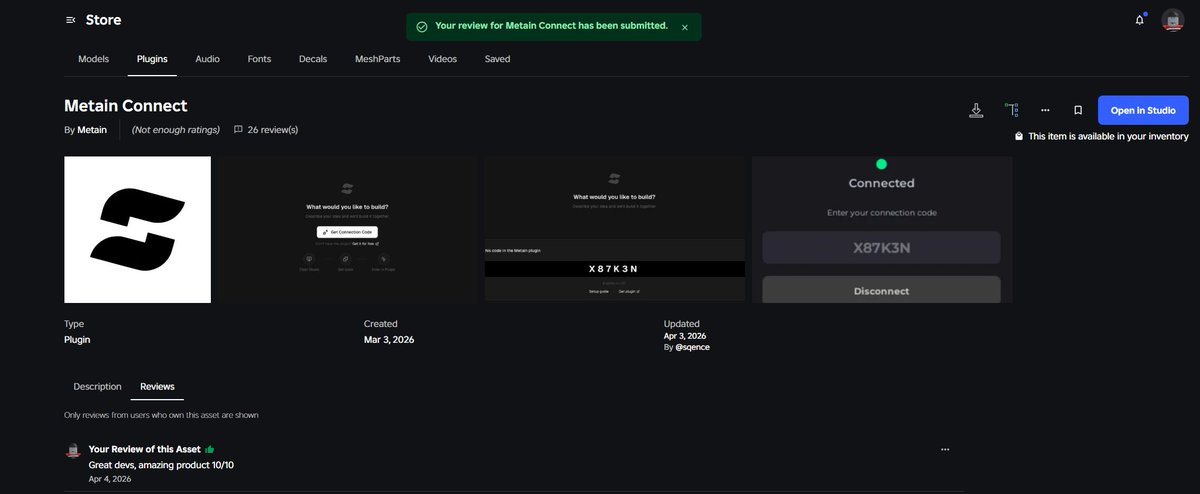Open the Saved tab

tap(498, 59)
